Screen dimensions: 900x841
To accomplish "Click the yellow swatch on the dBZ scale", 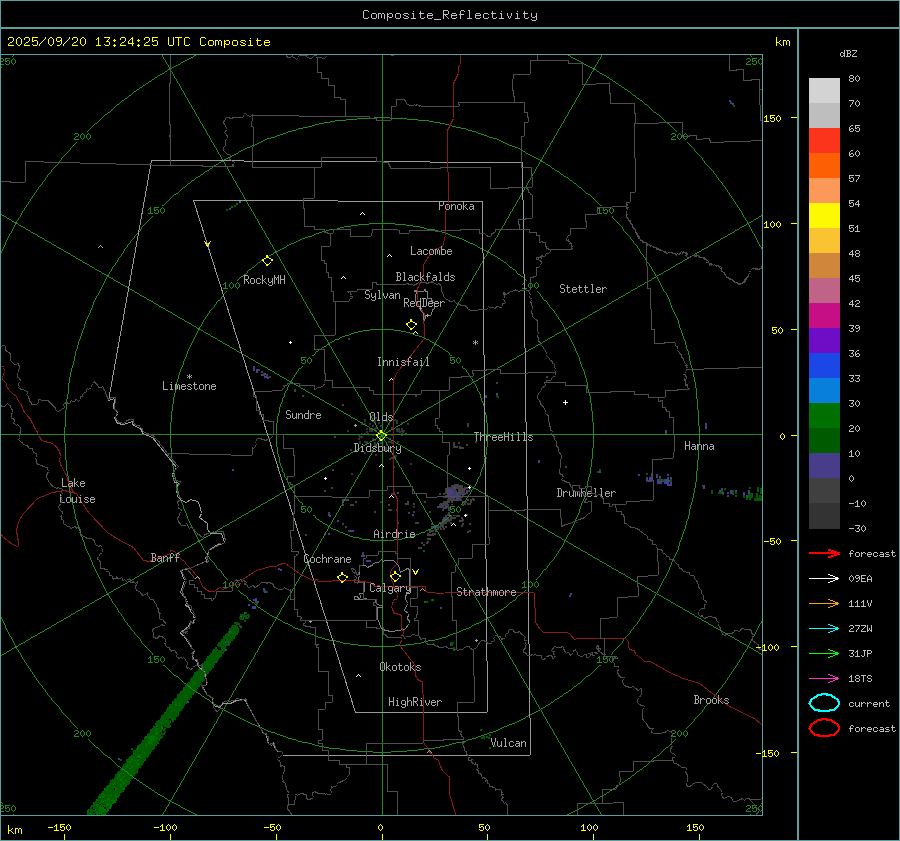I will coord(824,215).
